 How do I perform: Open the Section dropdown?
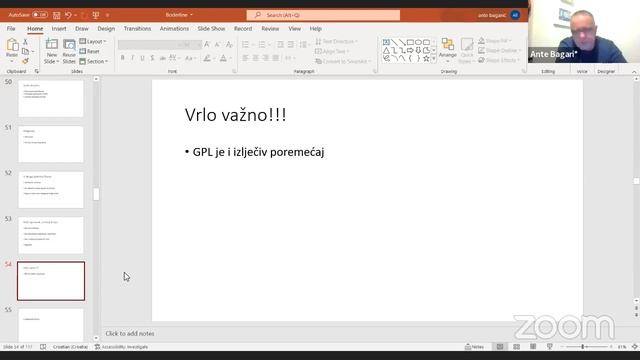tap(94, 61)
